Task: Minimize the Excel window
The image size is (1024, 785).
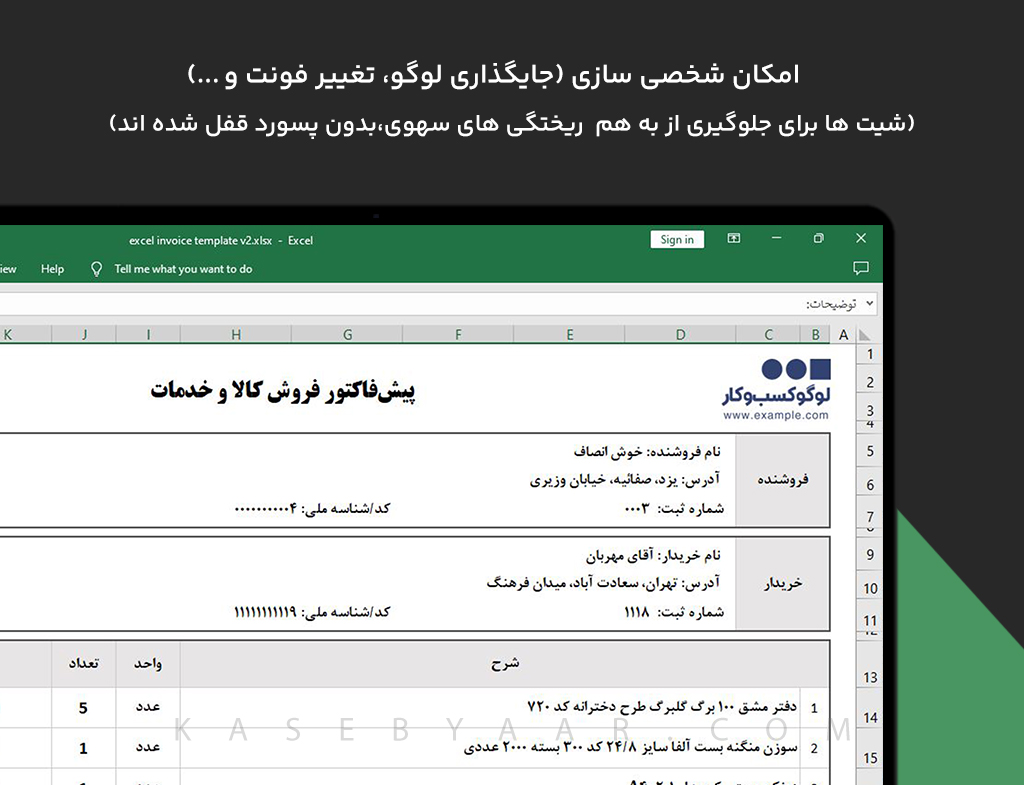Action: (x=776, y=238)
